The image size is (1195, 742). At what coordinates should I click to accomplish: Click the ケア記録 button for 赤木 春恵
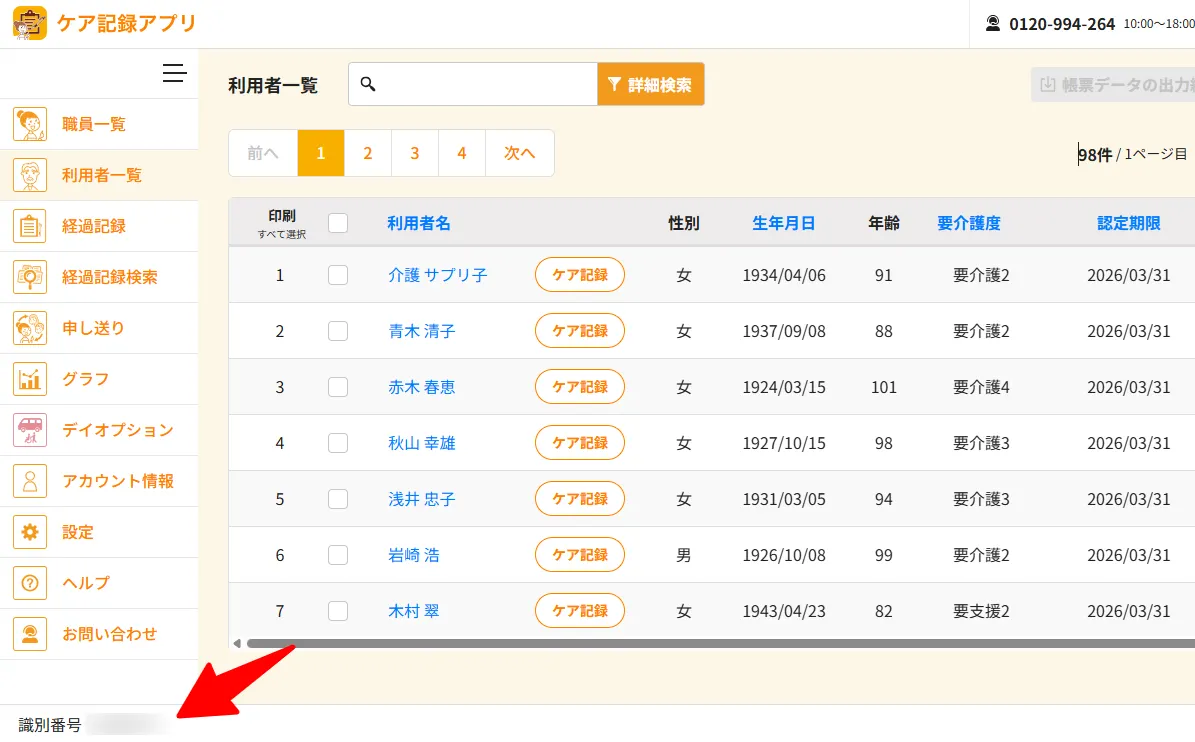tap(579, 387)
